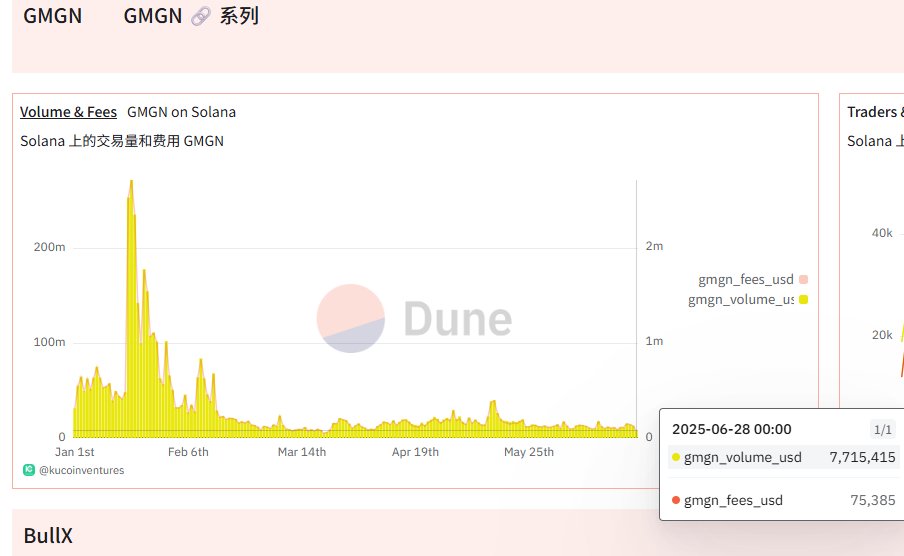Viewport: 904px width, 556px height.
Task: Click the May 25th axis label
Action: (x=529, y=452)
